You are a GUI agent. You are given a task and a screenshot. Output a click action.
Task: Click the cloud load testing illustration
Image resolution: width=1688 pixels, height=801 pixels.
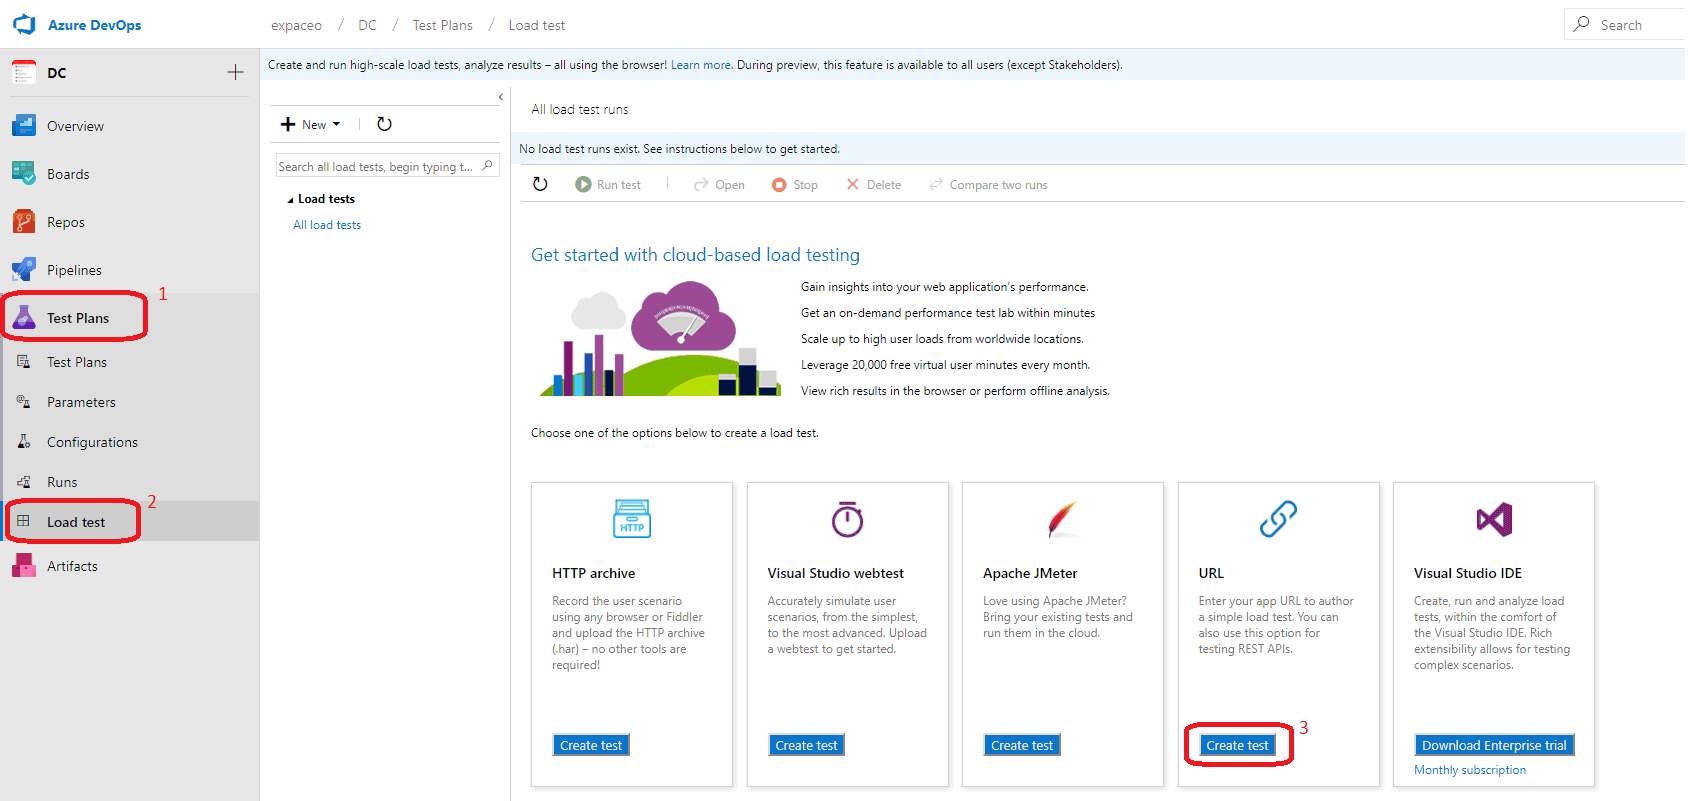click(x=659, y=338)
